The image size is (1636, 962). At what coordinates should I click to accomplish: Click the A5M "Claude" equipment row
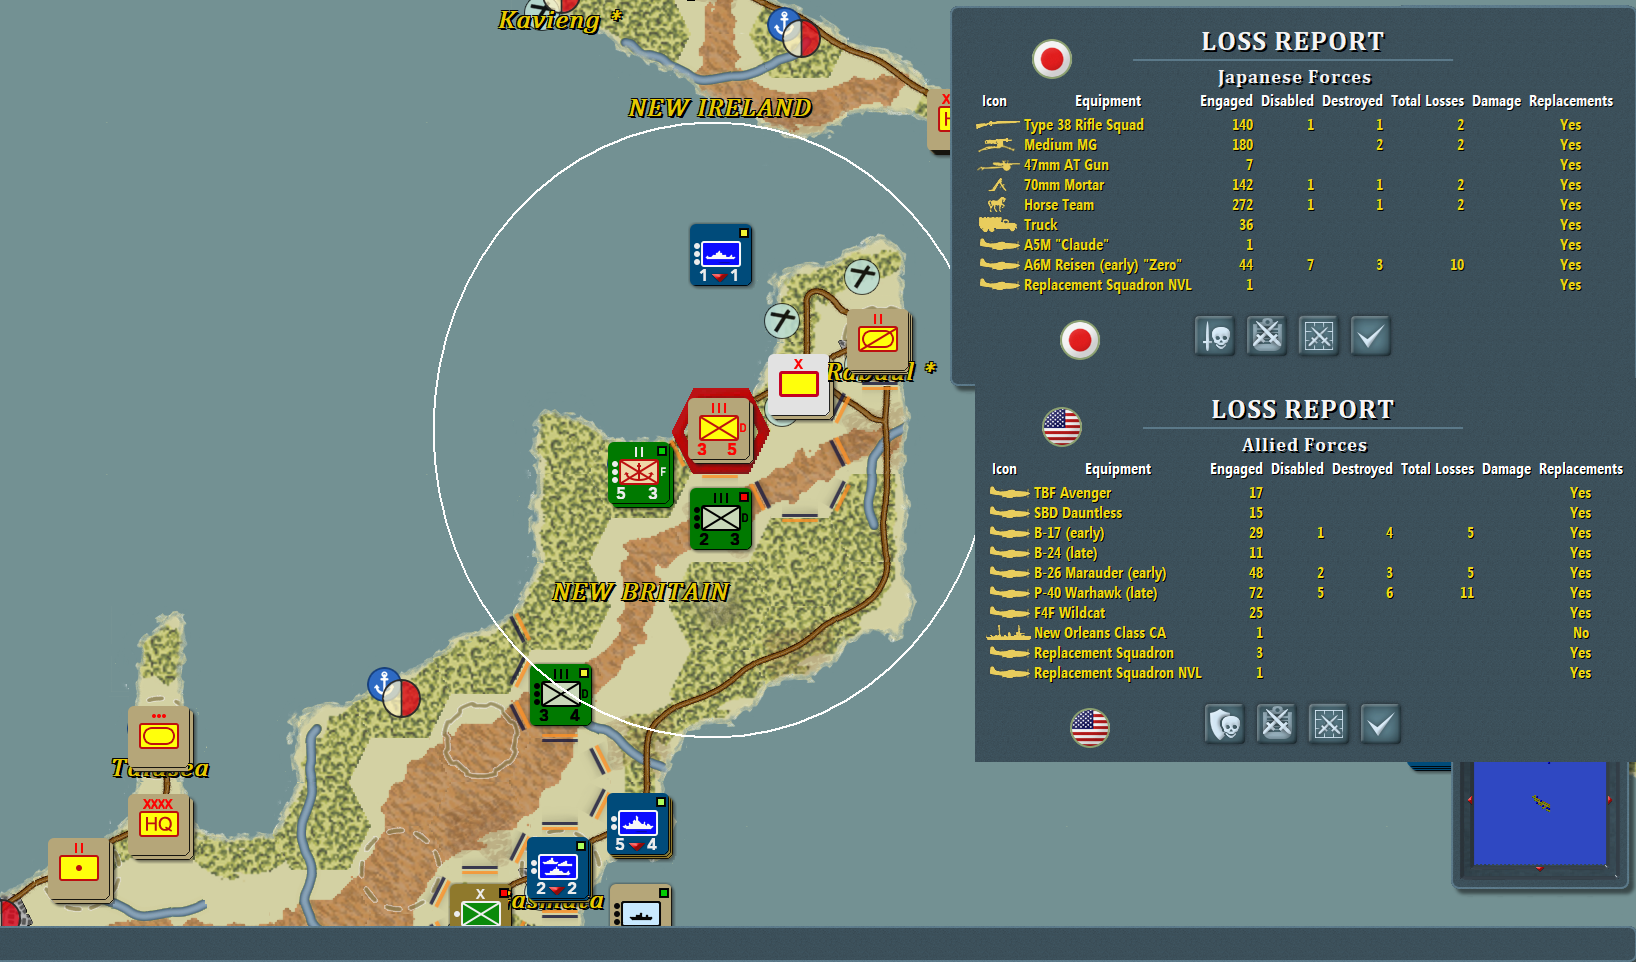coord(1295,245)
